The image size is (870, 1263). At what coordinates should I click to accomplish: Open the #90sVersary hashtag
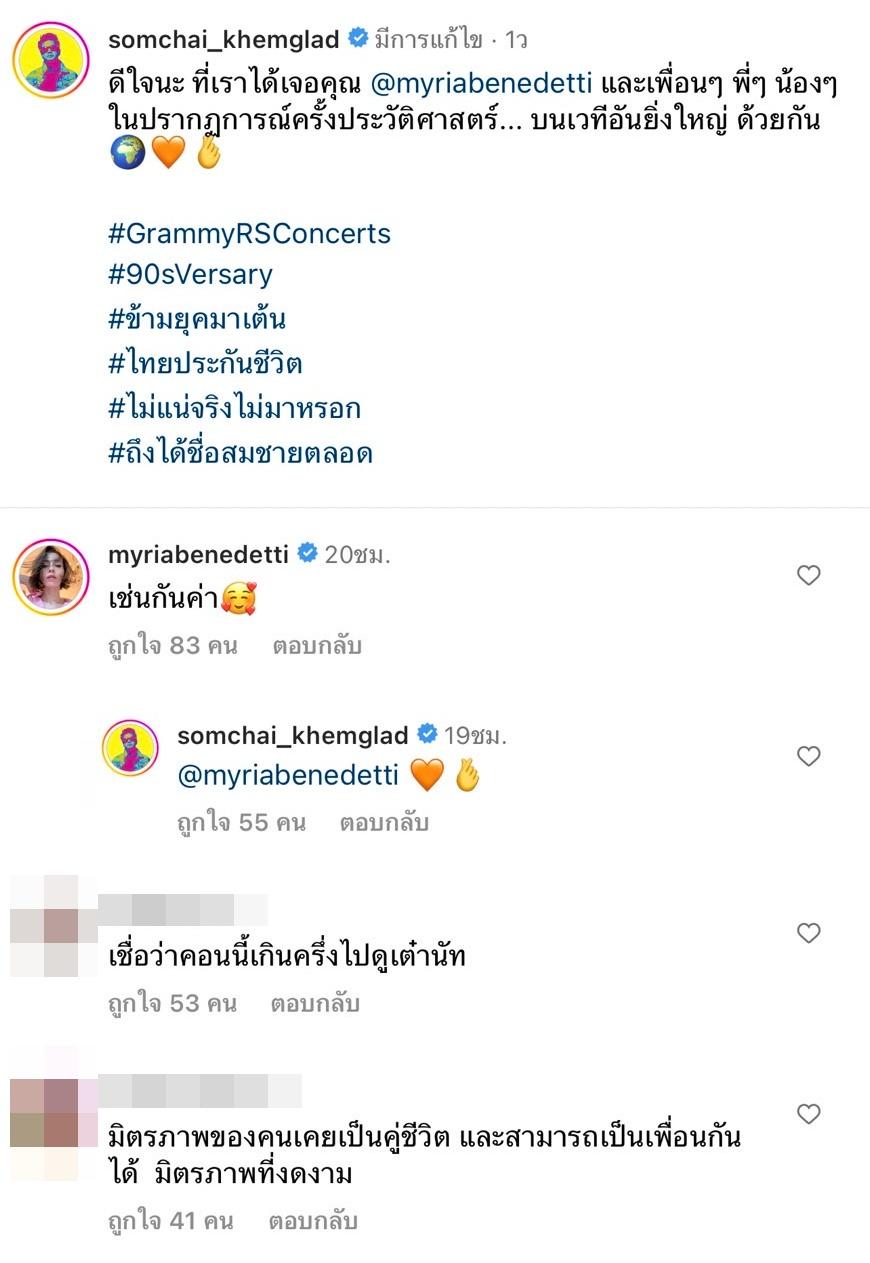tap(190, 274)
